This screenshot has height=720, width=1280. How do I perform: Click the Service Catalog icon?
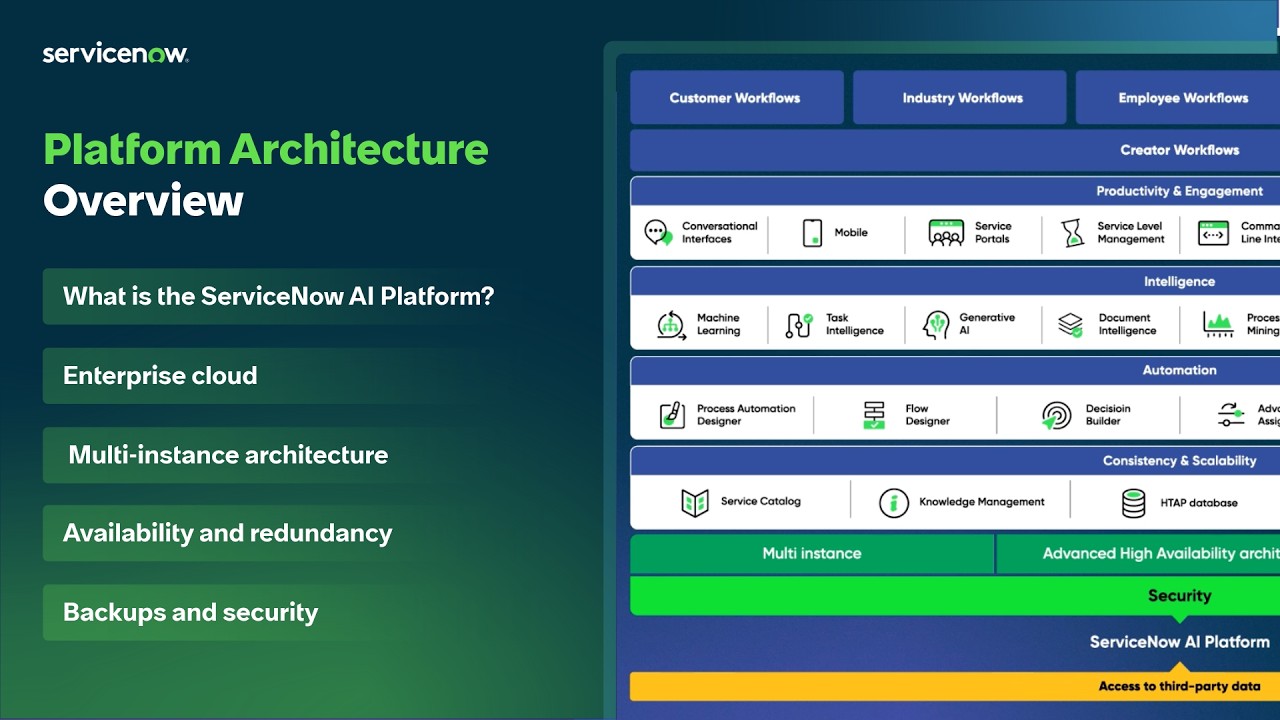695,502
